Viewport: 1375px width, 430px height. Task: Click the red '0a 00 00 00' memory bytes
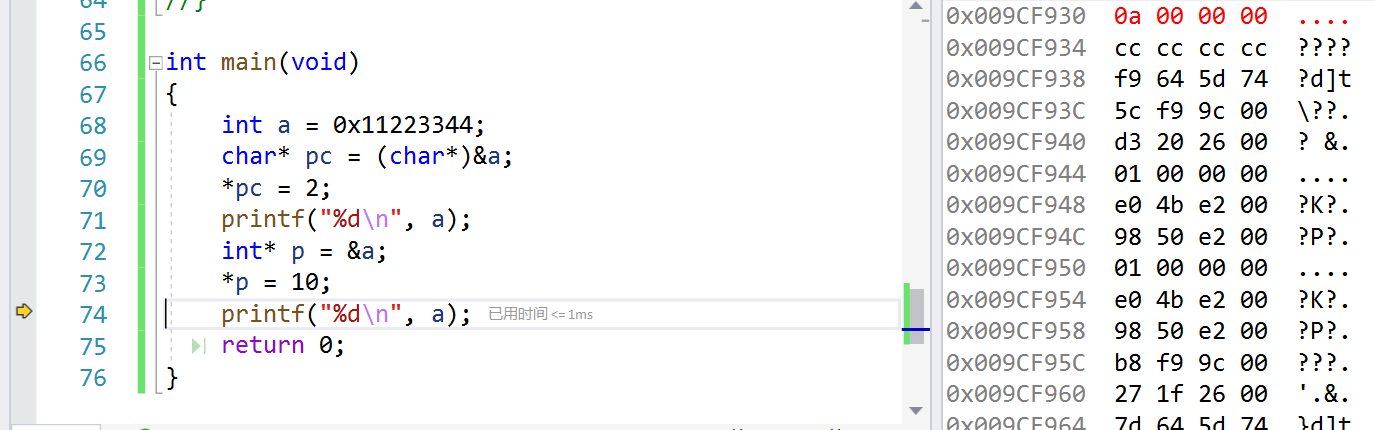[x=1191, y=16]
